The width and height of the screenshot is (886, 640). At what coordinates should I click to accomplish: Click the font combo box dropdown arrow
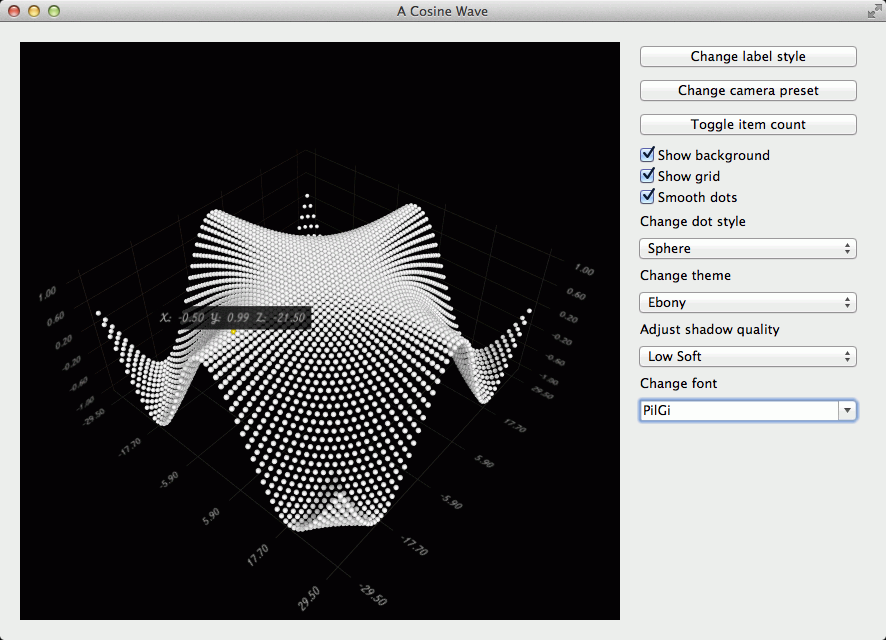tap(847, 410)
